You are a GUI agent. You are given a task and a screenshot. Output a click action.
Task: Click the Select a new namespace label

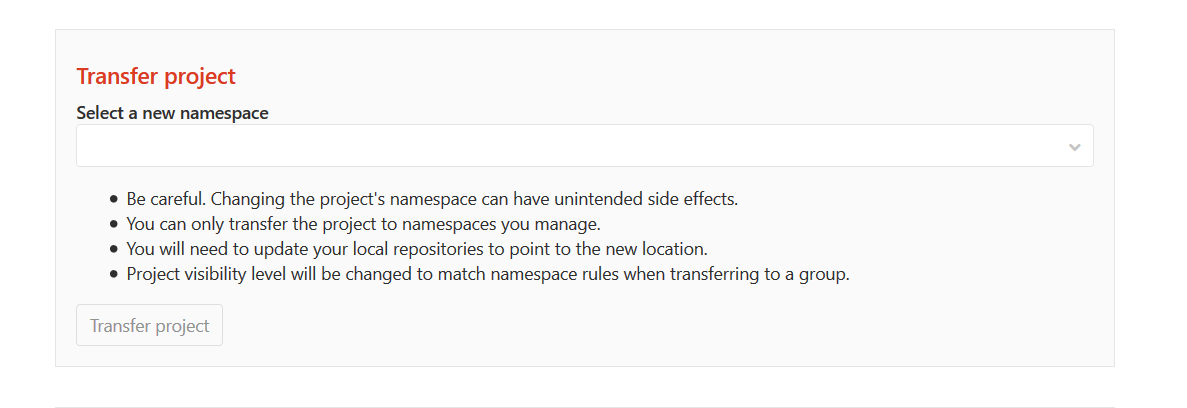coord(172,113)
